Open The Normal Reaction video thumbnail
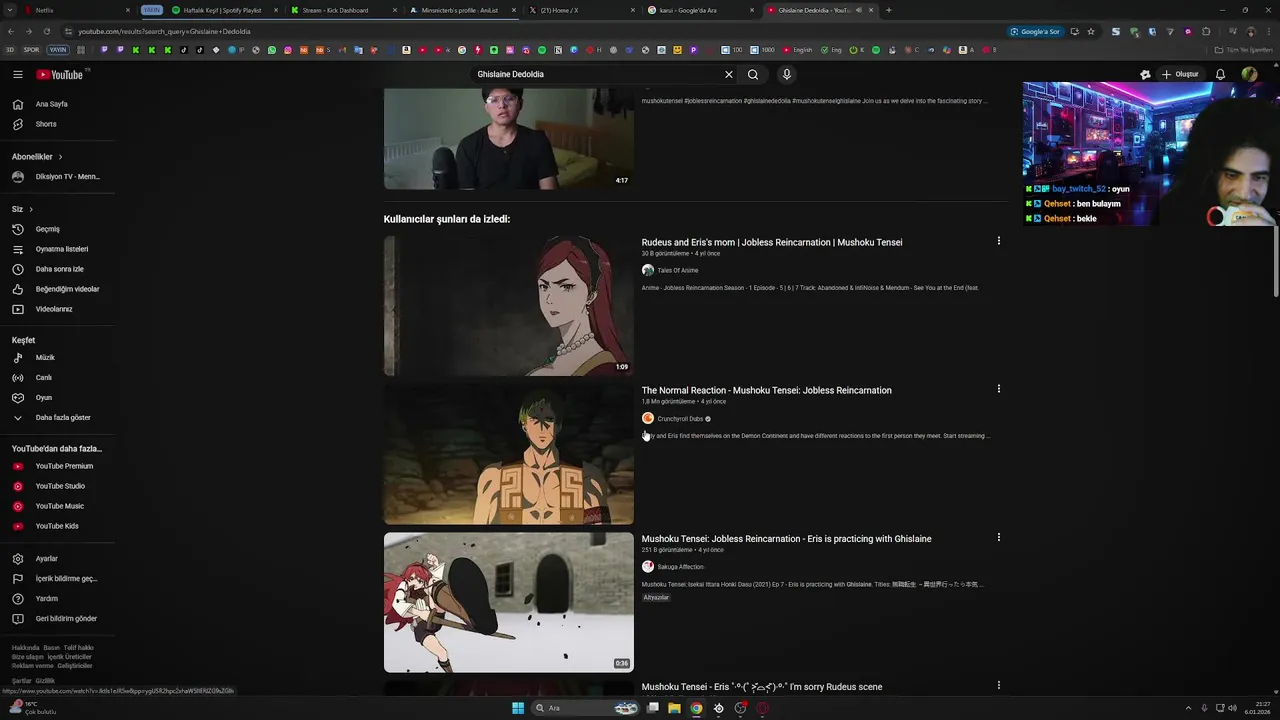Viewport: 1280px width, 720px height. (x=509, y=454)
